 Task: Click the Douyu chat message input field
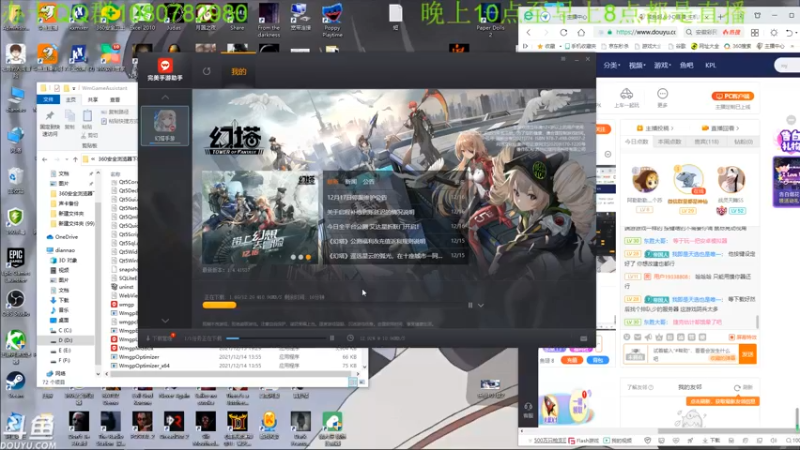click(x=692, y=354)
